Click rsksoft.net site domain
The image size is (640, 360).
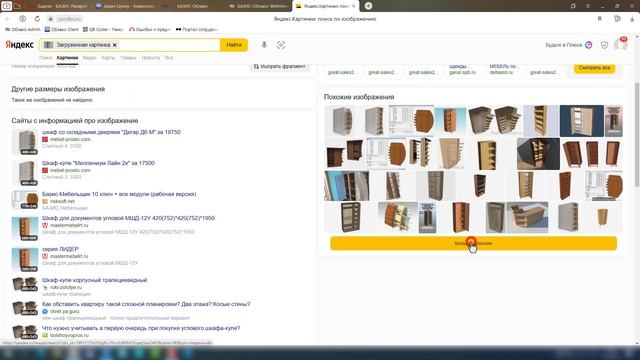(x=62, y=201)
